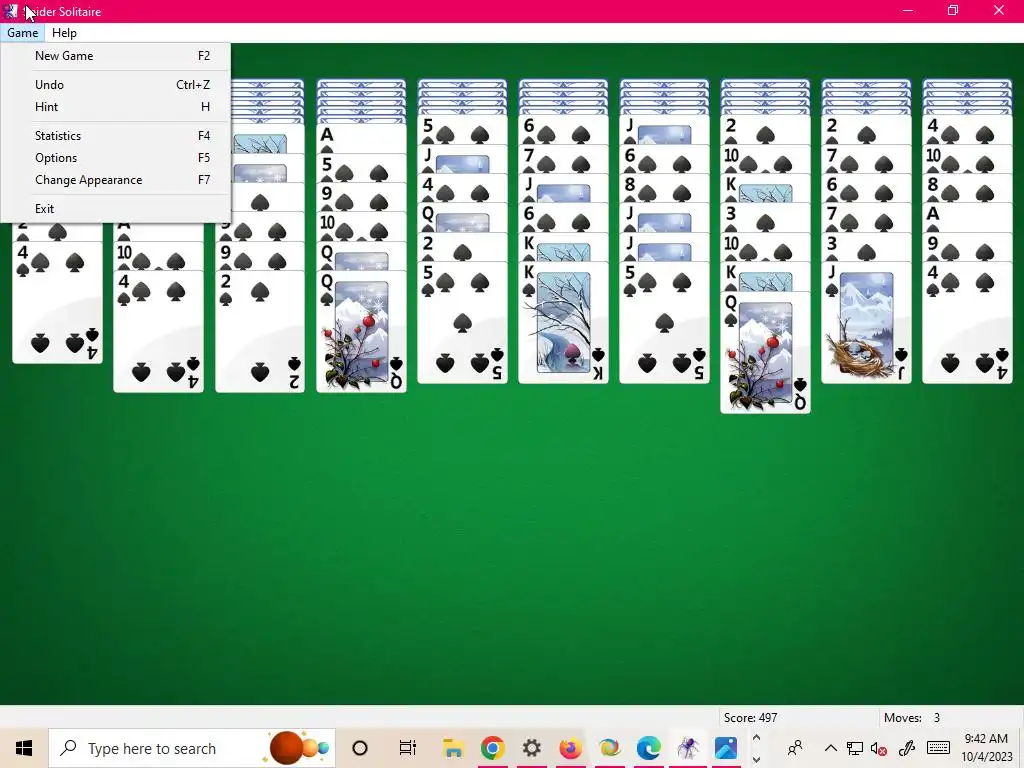Open the network status tray icon
This screenshot has height=768, width=1024.
point(854,748)
